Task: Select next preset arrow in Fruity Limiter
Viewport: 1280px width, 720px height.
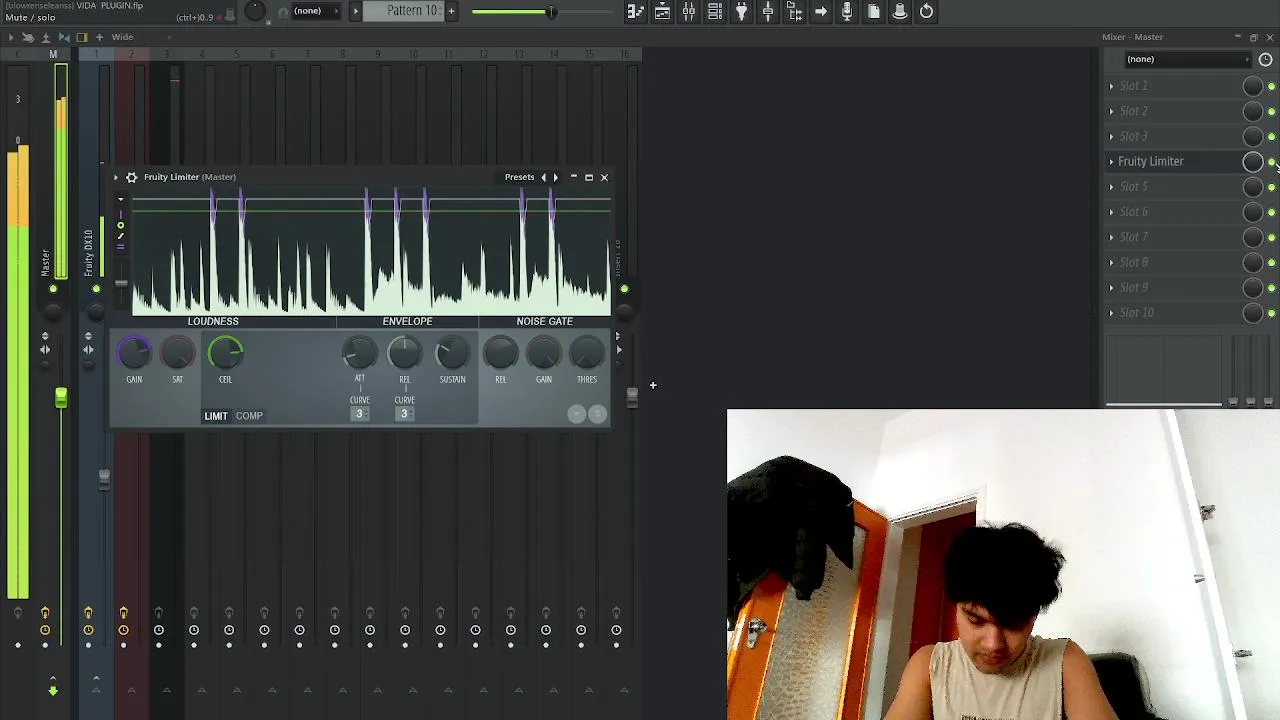Action: tap(556, 177)
